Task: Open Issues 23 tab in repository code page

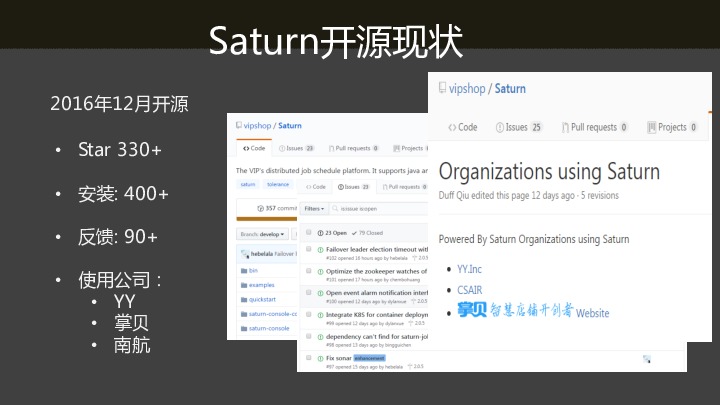Action: point(297,148)
